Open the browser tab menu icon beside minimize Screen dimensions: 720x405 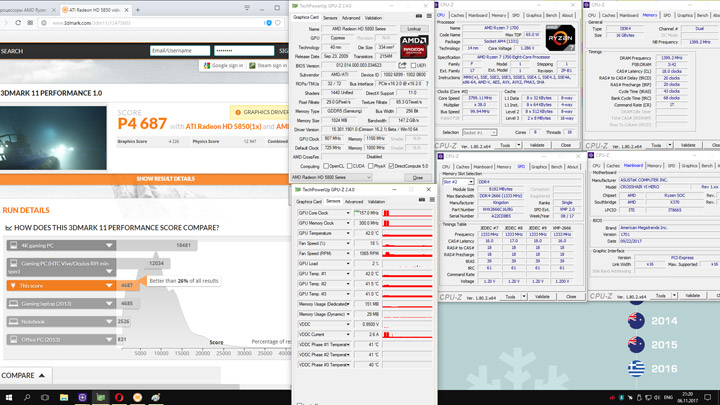247,8
